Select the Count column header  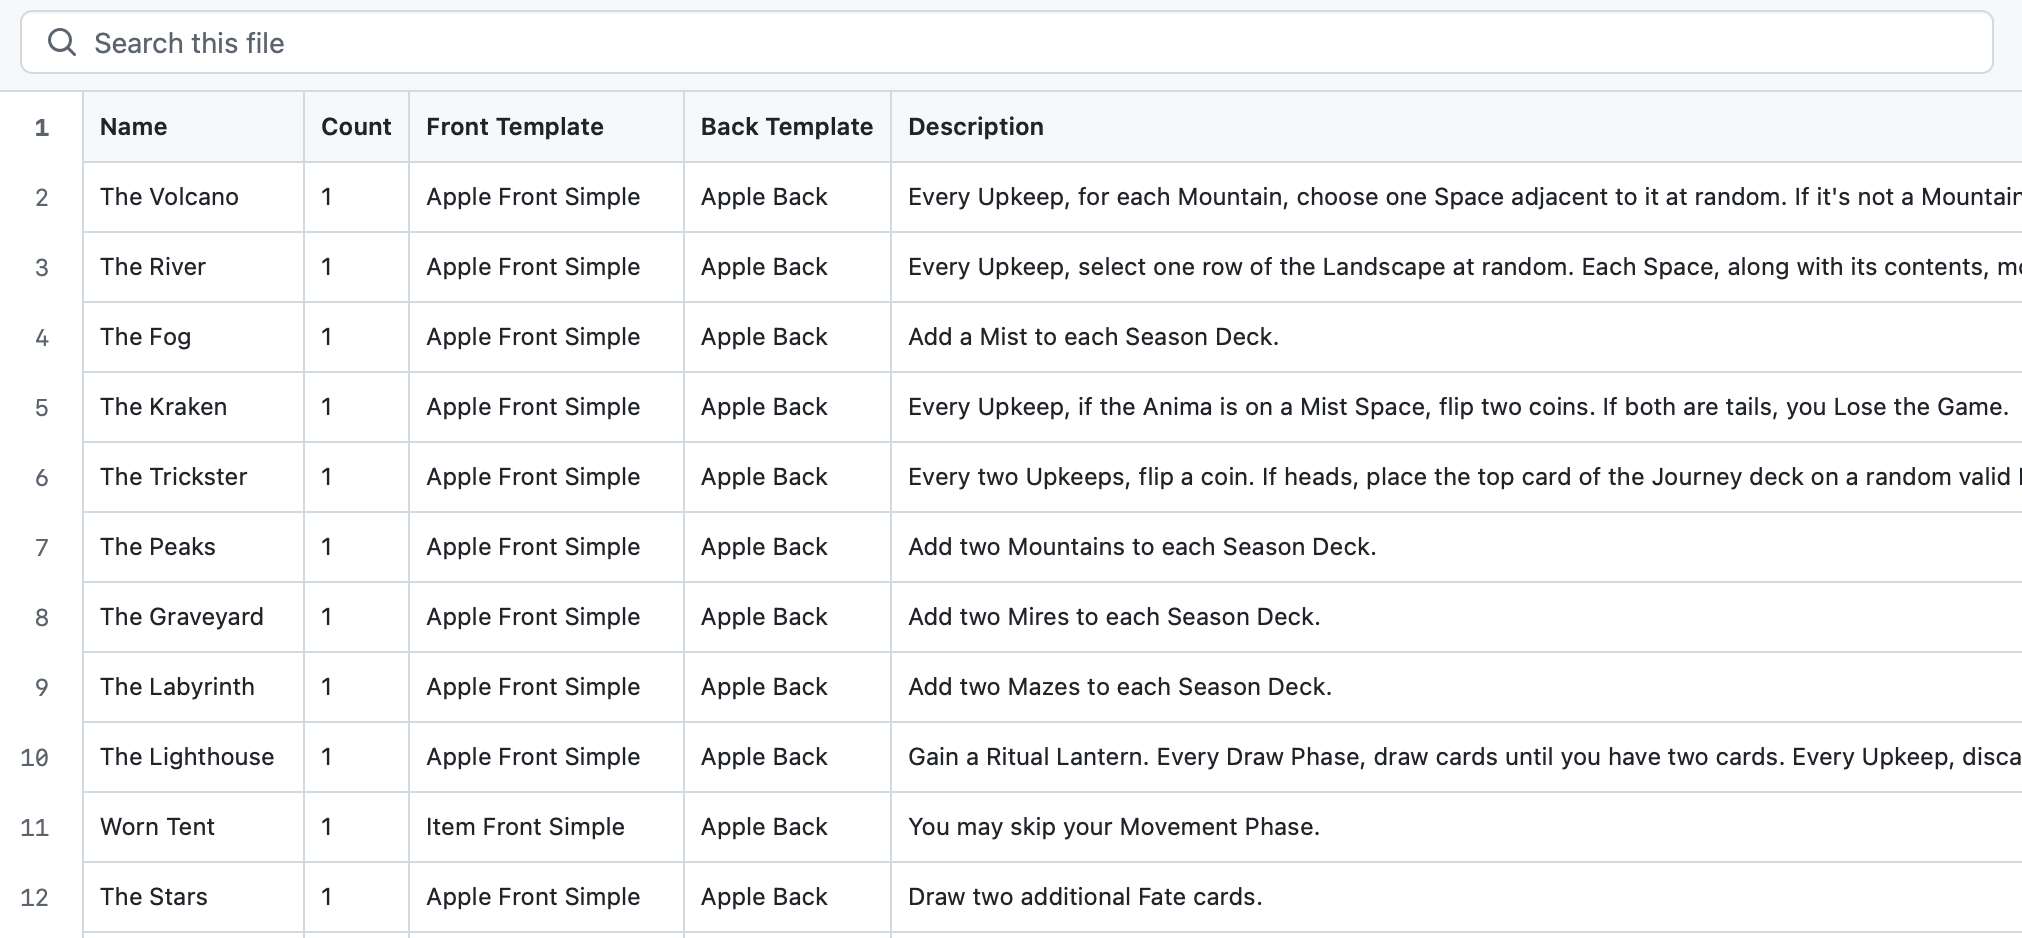pyautogui.click(x=355, y=127)
